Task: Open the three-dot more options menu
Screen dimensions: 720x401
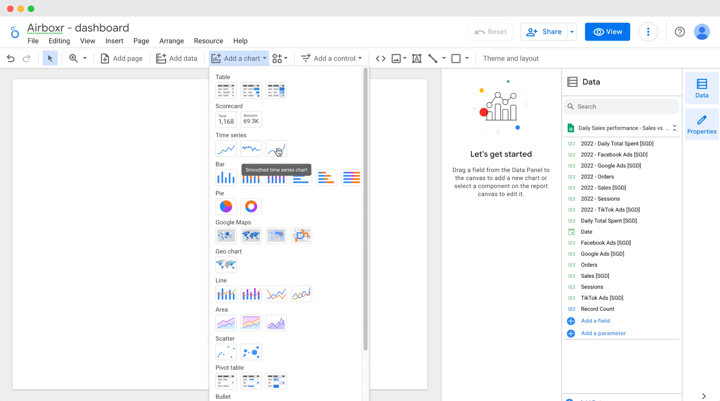Action: tap(648, 32)
